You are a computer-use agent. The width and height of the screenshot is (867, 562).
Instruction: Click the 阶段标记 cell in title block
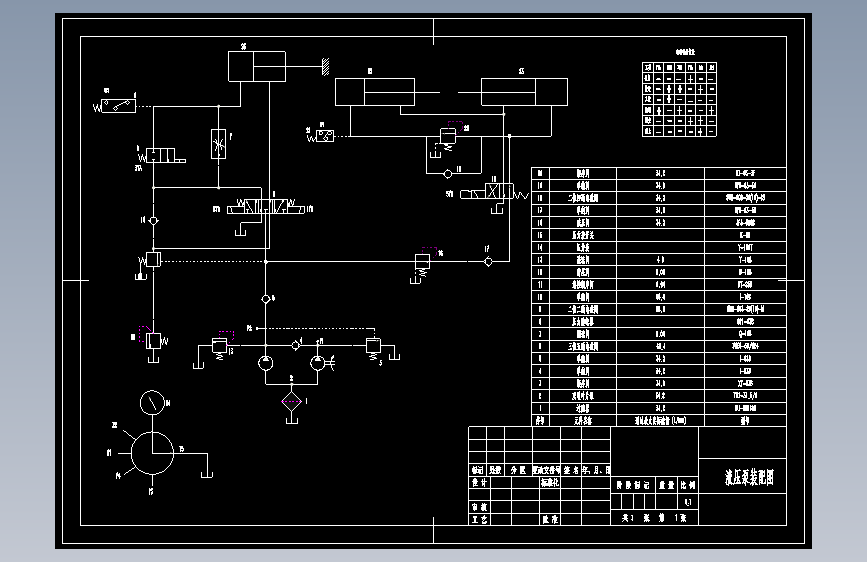coord(633,485)
